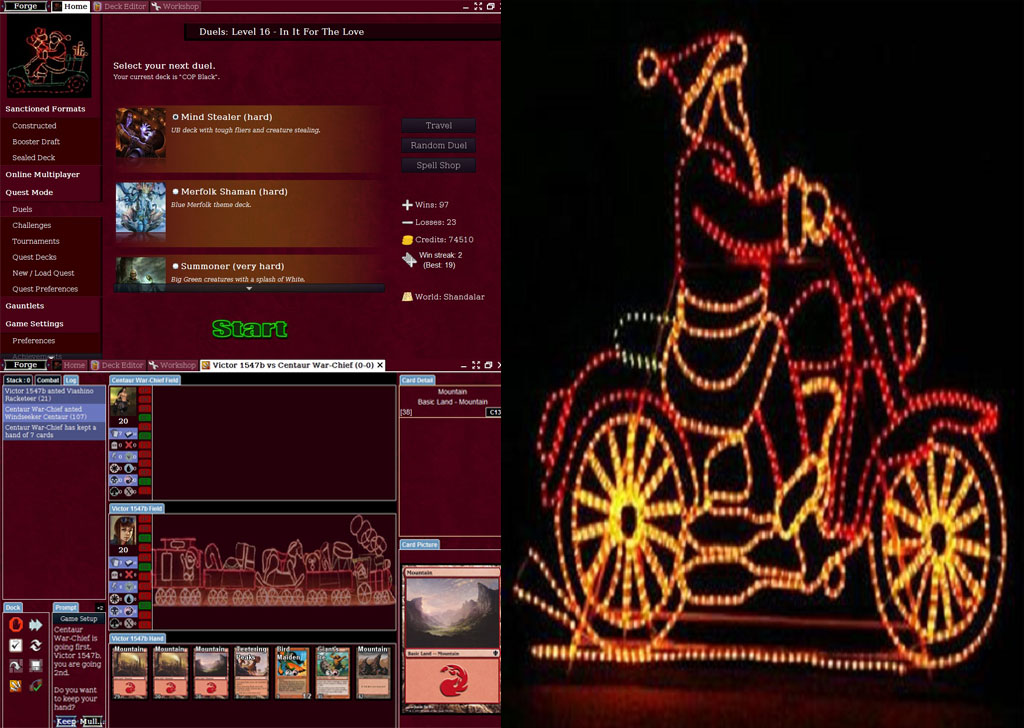
Task: Click the Centaur War-Chief opponent avatar
Action: [122, 402]
